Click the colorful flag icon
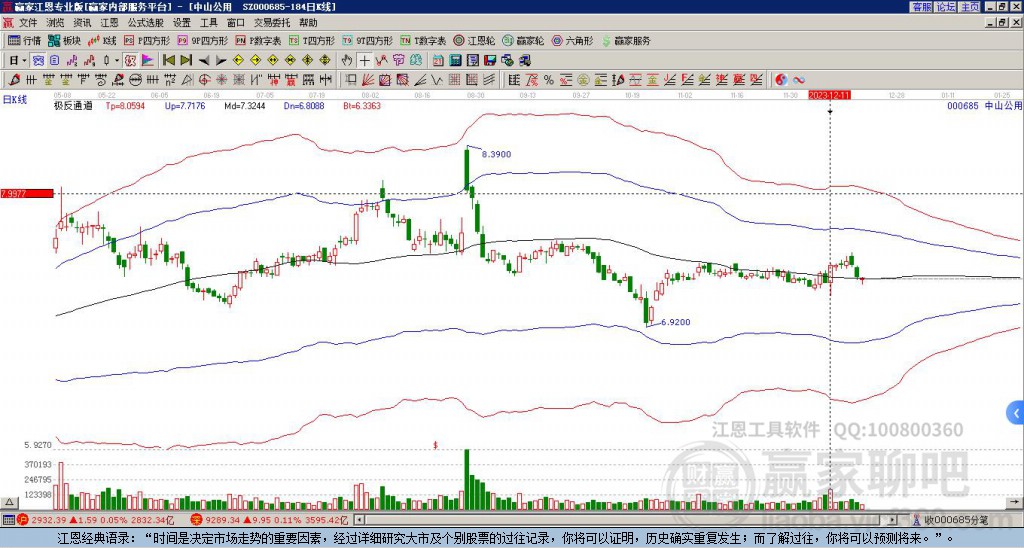The height and width of the screenshot is (548, 1024). (148, 61)
